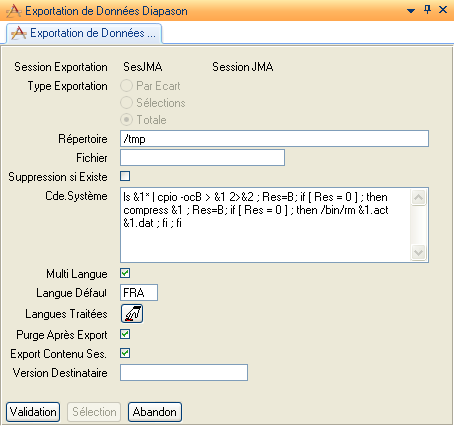454x426 pixels.
Task: Disable Purge Après Export checkbox
Action: pyautogui.click(x=125, y=334)
